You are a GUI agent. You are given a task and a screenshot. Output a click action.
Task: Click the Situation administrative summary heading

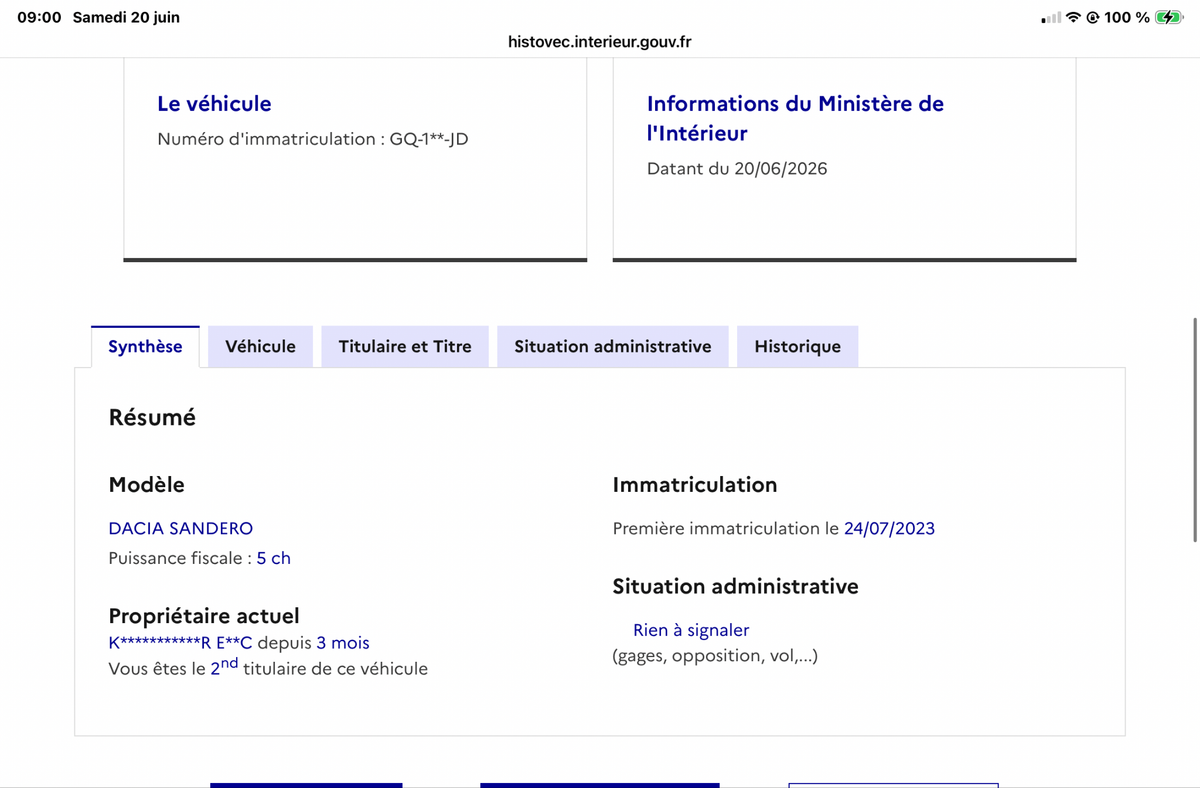coord(735,587)
